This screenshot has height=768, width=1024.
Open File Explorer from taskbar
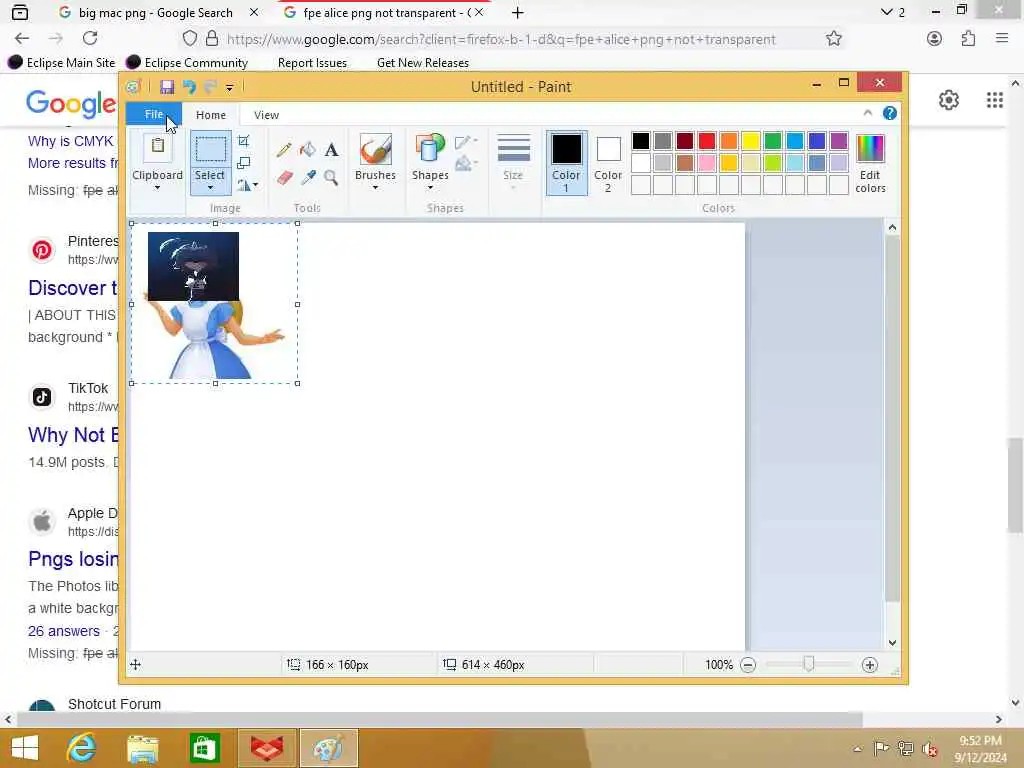[x=142, y=748]
